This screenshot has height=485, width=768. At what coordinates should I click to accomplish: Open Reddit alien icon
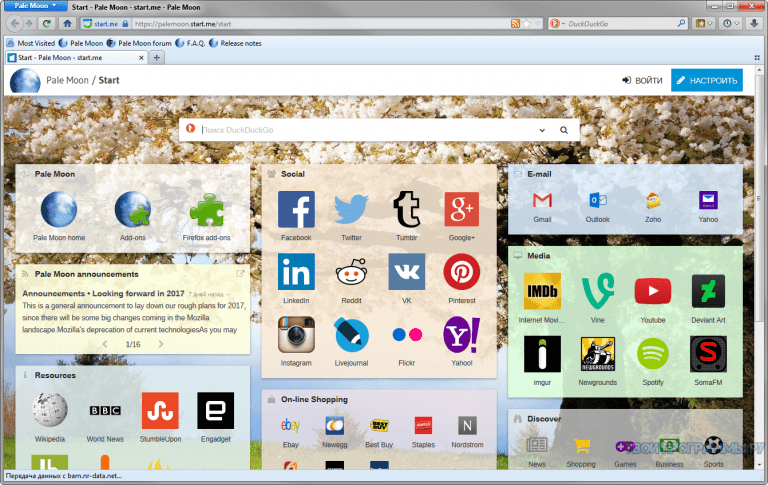[351, 272]
